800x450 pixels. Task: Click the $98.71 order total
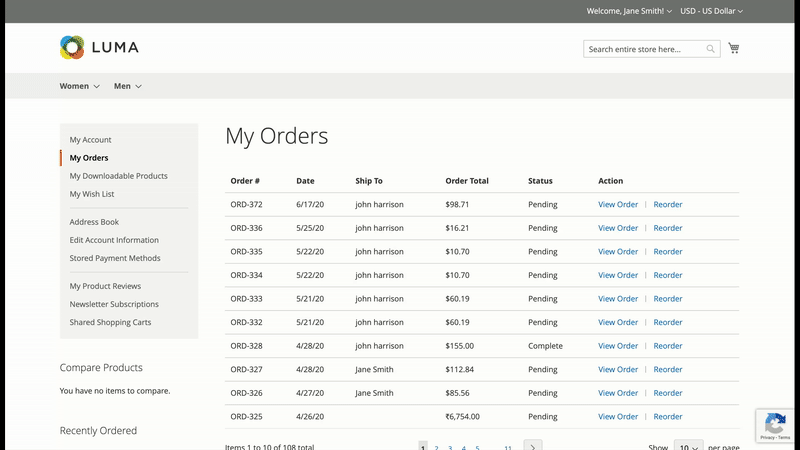[x=457, y=204]
